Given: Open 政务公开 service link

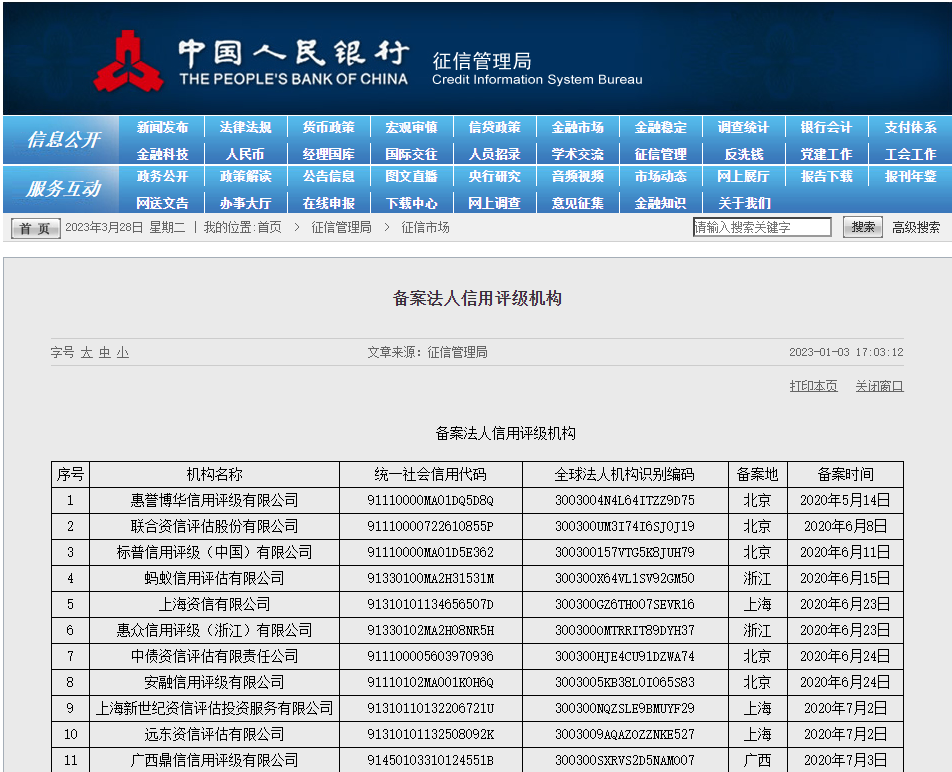Looking at the screenshot, I should tap(162, 177).
